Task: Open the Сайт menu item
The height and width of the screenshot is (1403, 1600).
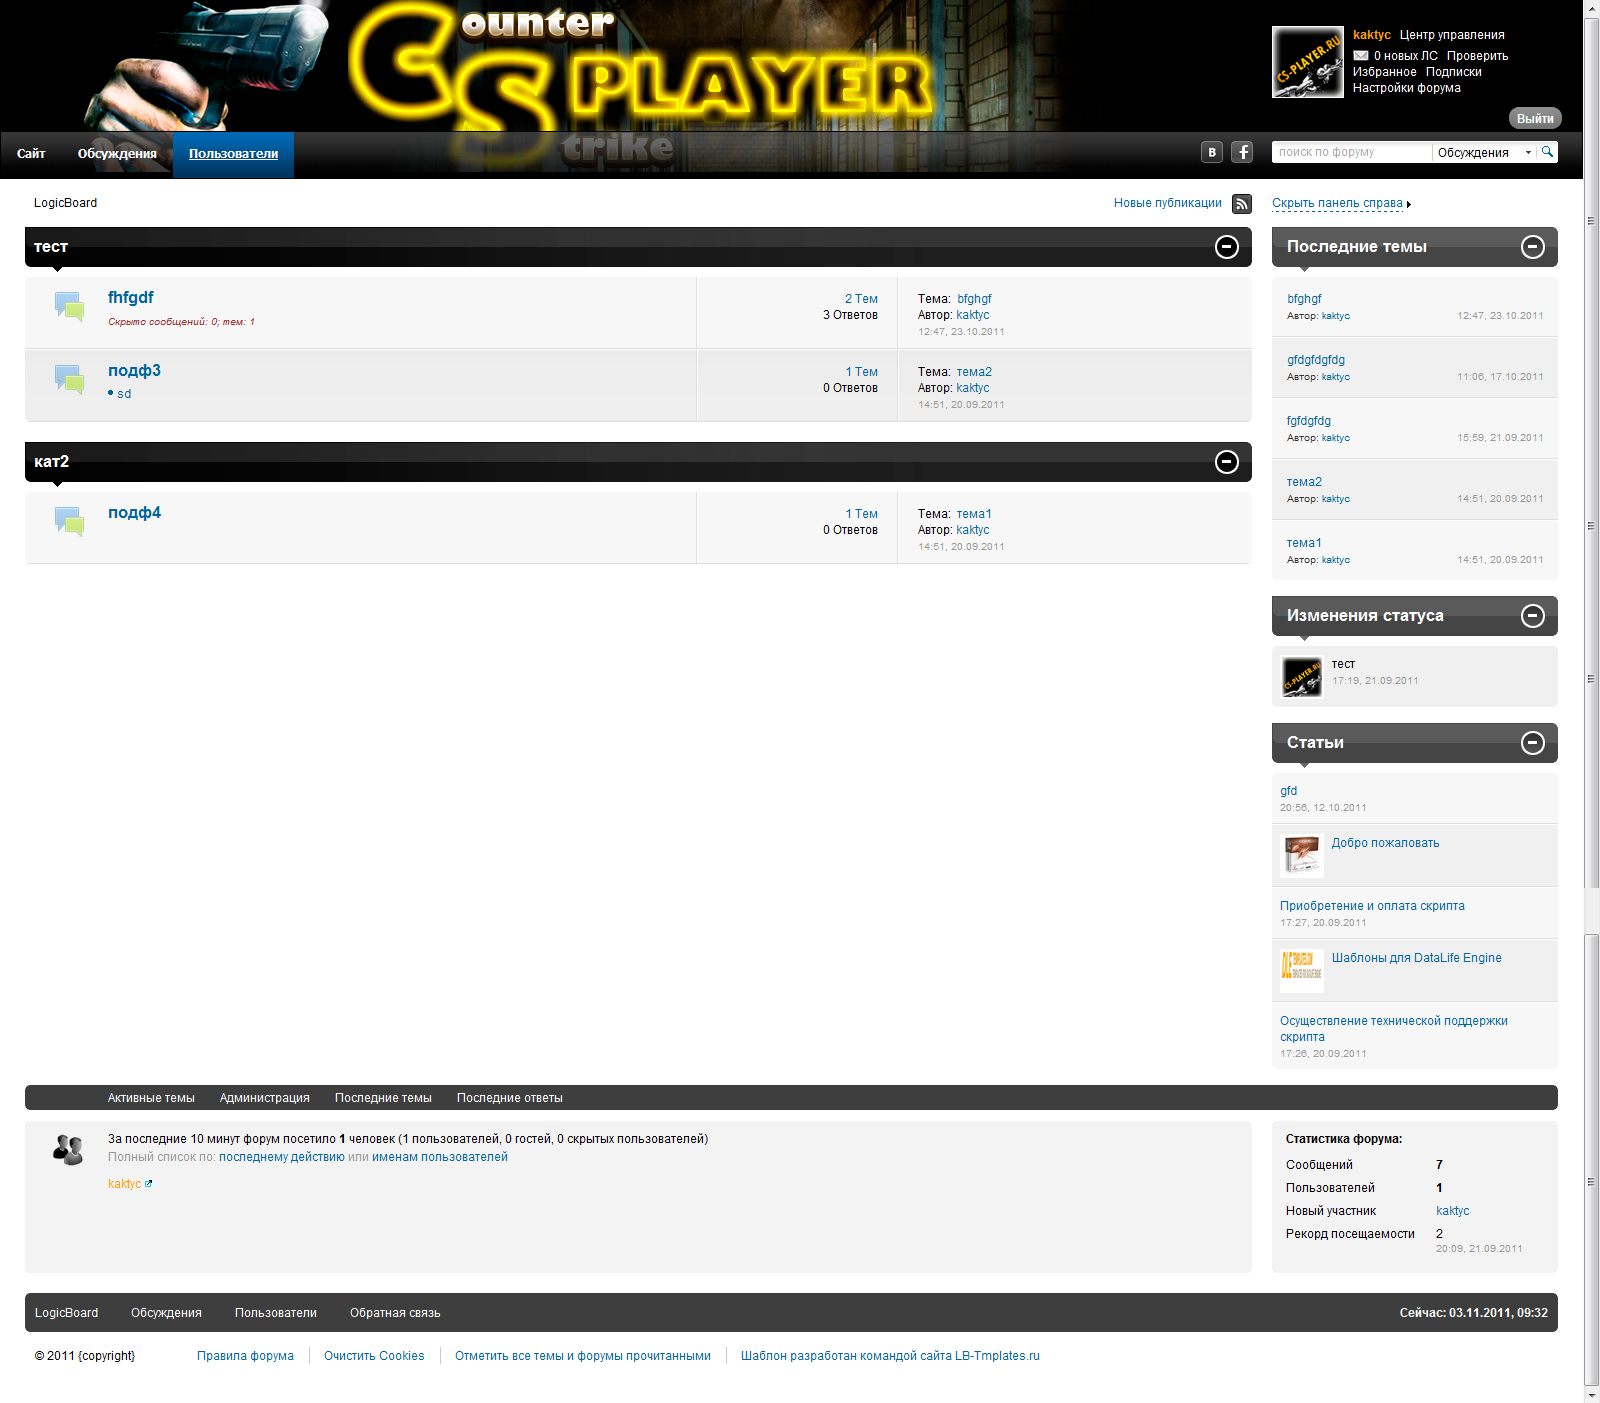Action: pos(31,154)
